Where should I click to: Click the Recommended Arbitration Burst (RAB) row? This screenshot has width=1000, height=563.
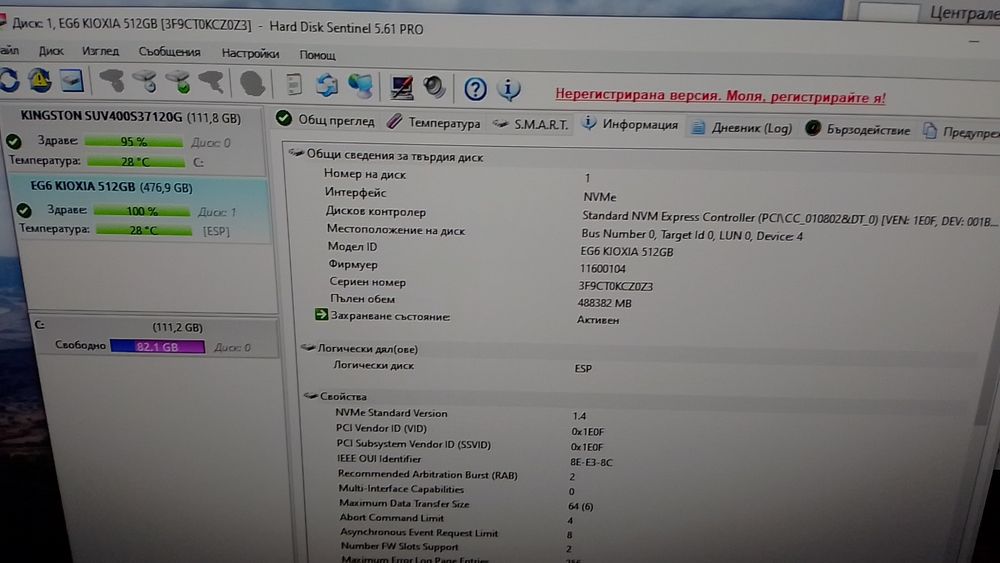click(644, 476)
